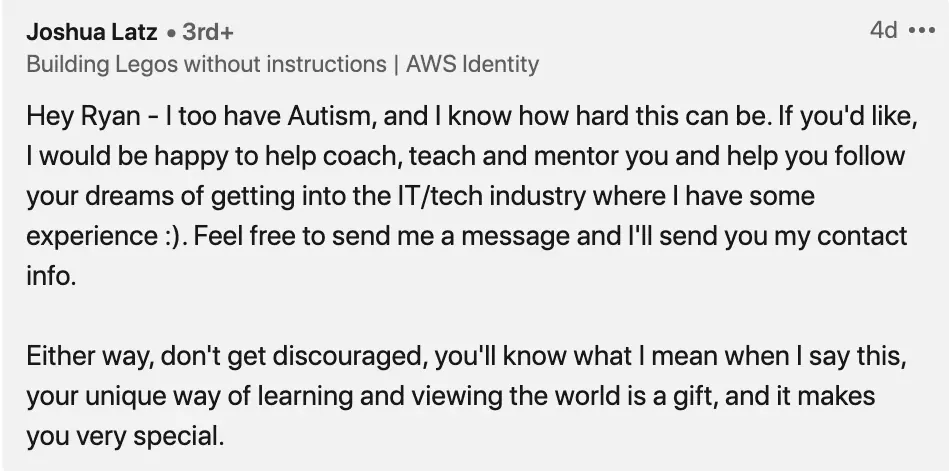Click "AWS Identity" in the commenter headline
949x471 pixels.
pos(472,65)
